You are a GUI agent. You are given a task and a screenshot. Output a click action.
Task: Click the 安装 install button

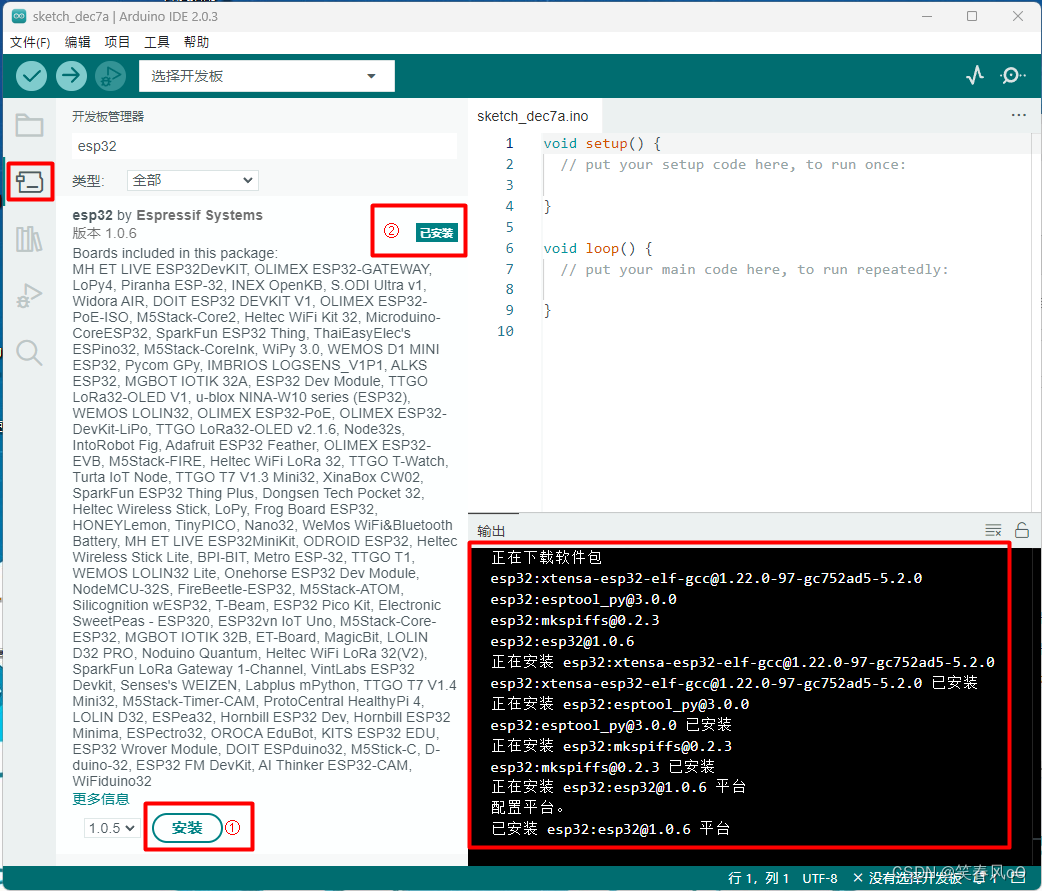tap(185, 827)
